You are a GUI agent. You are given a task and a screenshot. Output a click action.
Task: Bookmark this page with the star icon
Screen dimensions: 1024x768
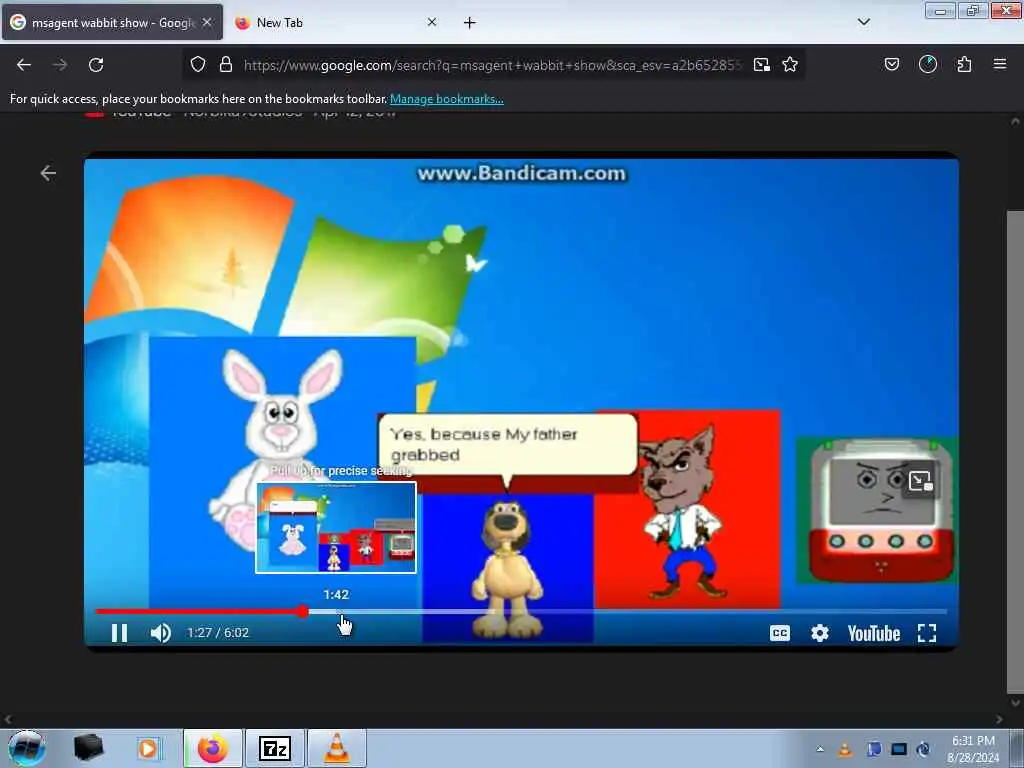click(x=790, y=64)
